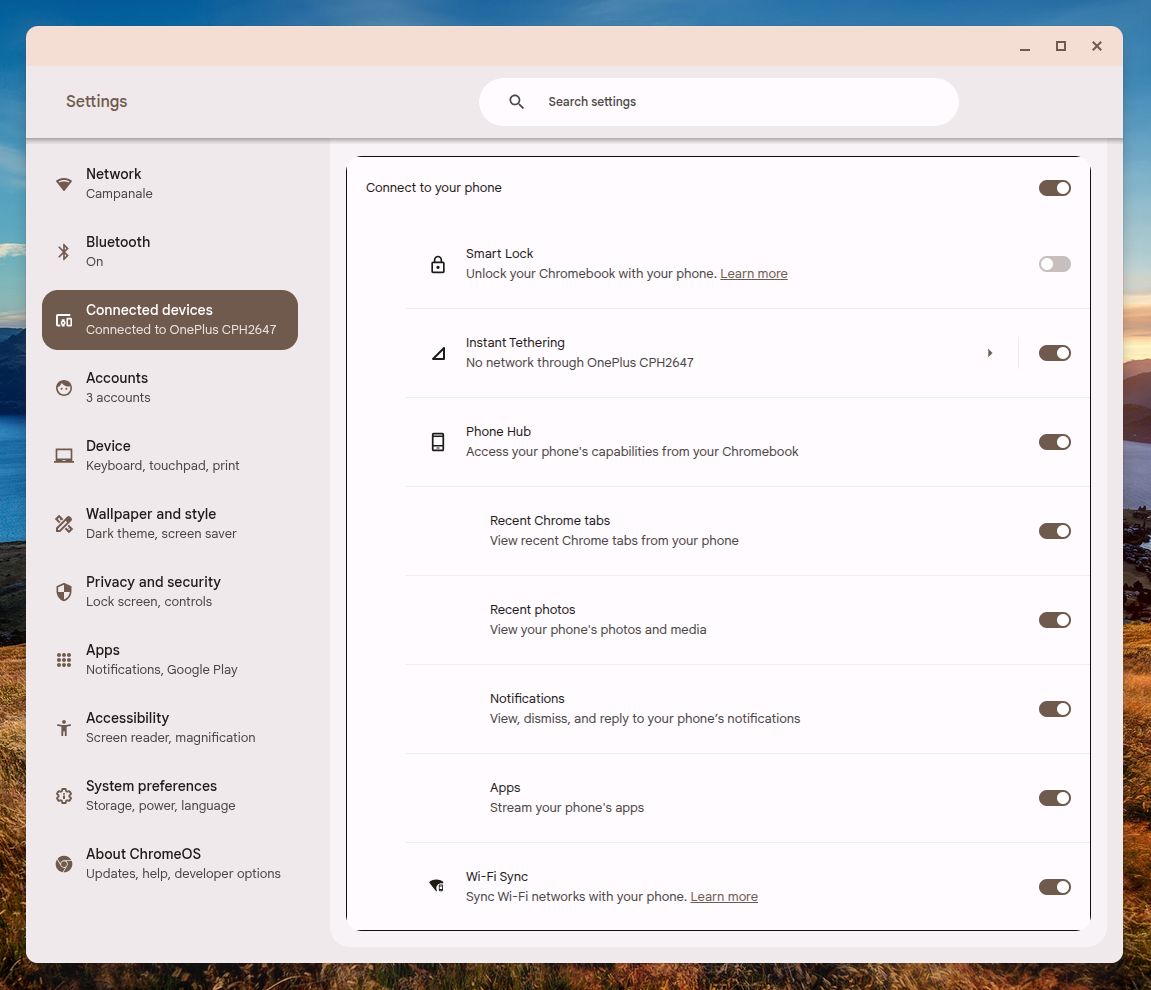
Task: Open Bluetooth settings via sidebar icon
Action: (x=63, y=251)
